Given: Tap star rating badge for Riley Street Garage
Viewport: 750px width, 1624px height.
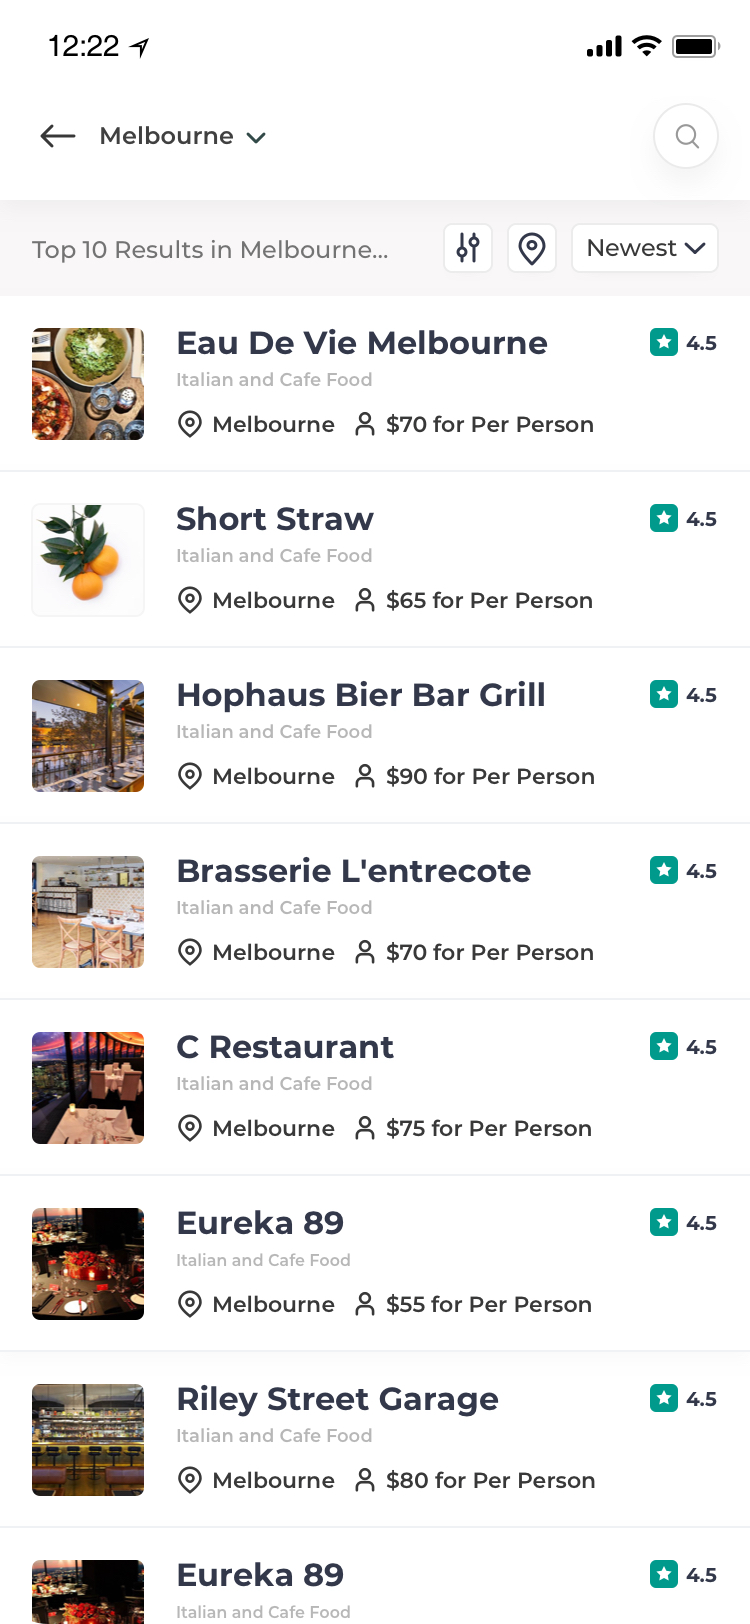Looking at the screenshot, I should click(x=664, y=1398).
